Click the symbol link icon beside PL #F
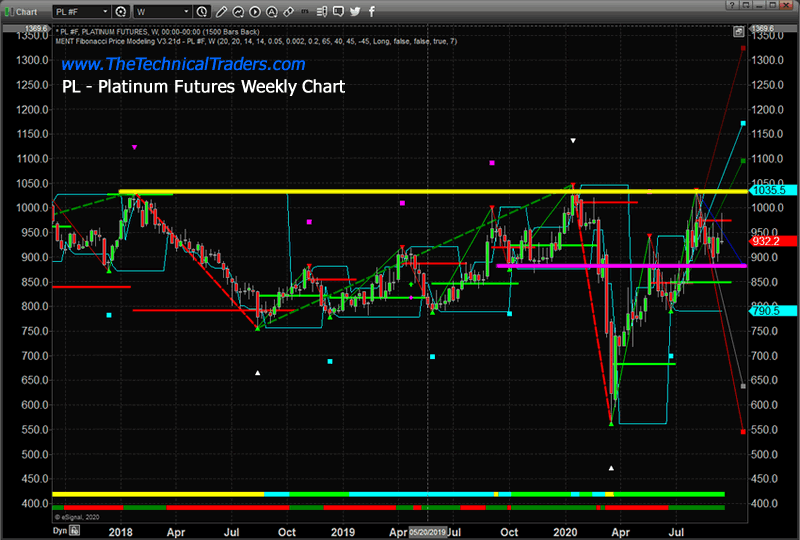Image resolution: width=800 pixels, height=540 pixels. [x=121, y=12]
